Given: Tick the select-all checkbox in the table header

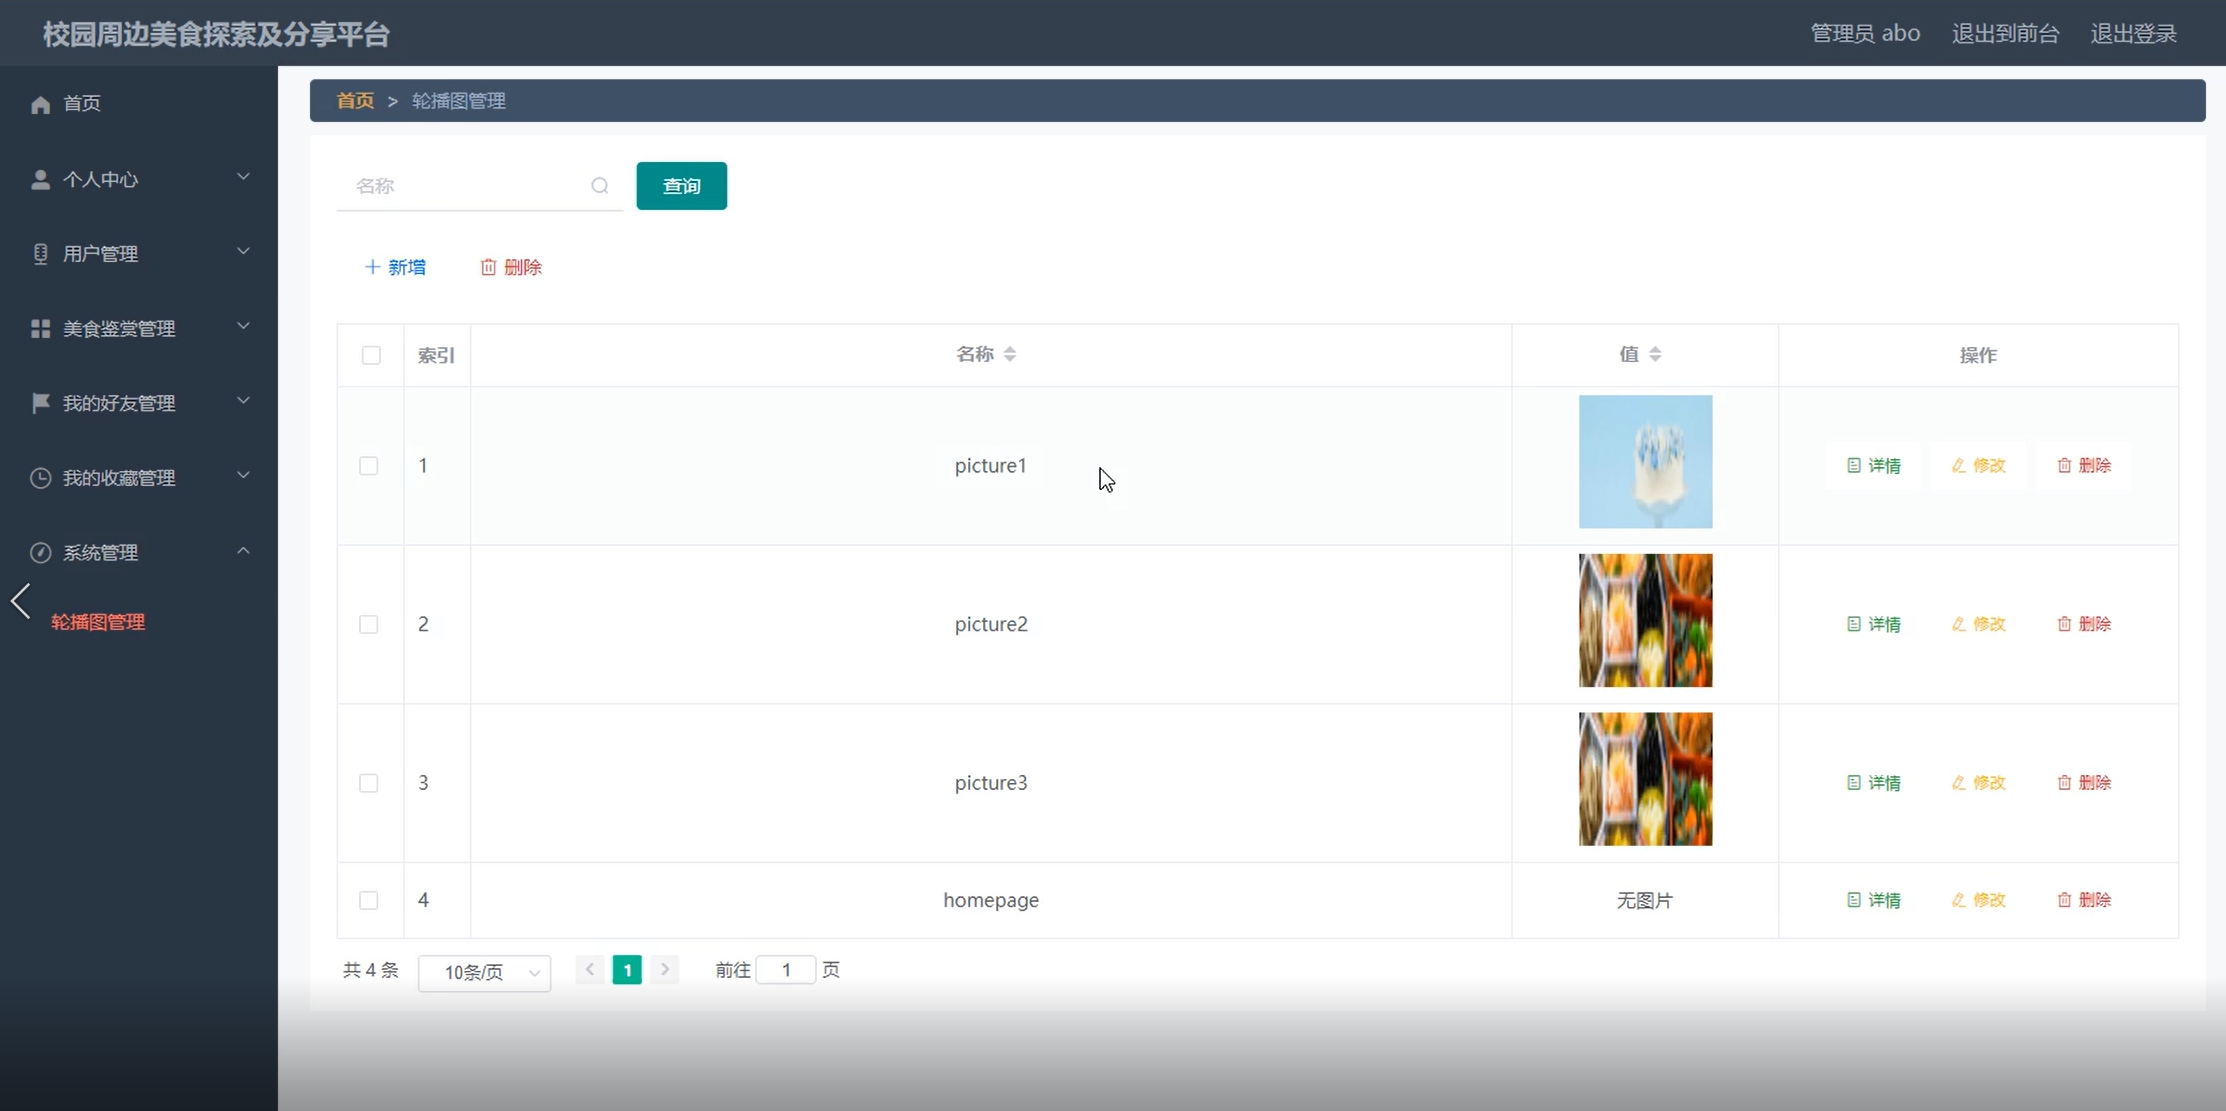Looking at the screenshot, I should tap(371, 355).
